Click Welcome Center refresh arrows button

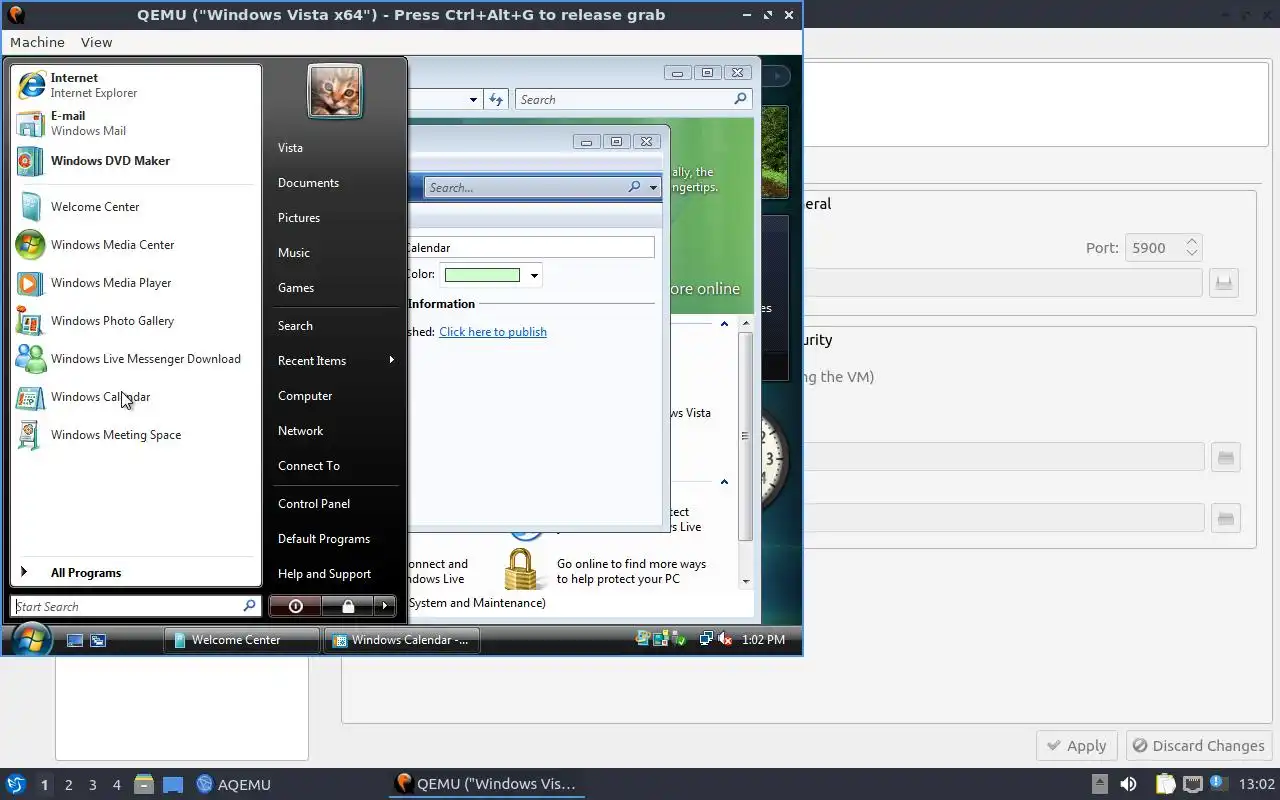(x=496, y=99)
